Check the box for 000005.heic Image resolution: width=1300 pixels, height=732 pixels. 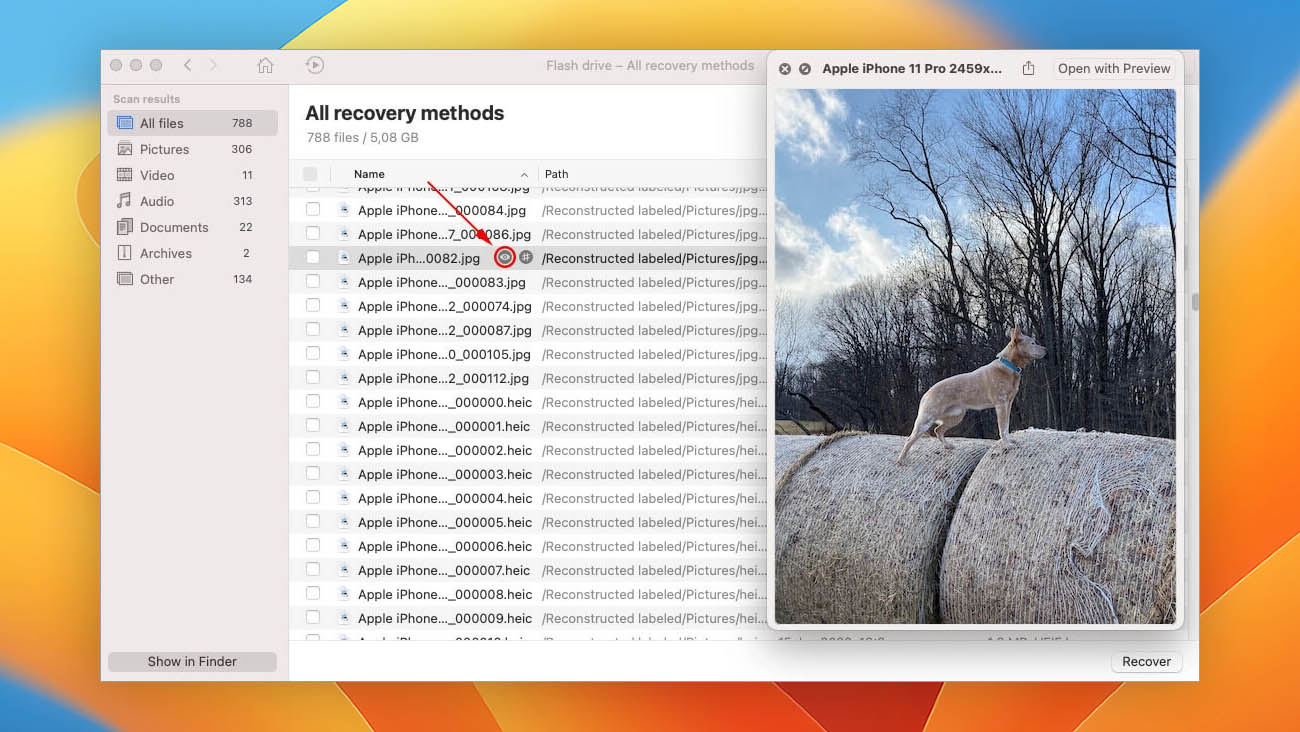[313, 521]
